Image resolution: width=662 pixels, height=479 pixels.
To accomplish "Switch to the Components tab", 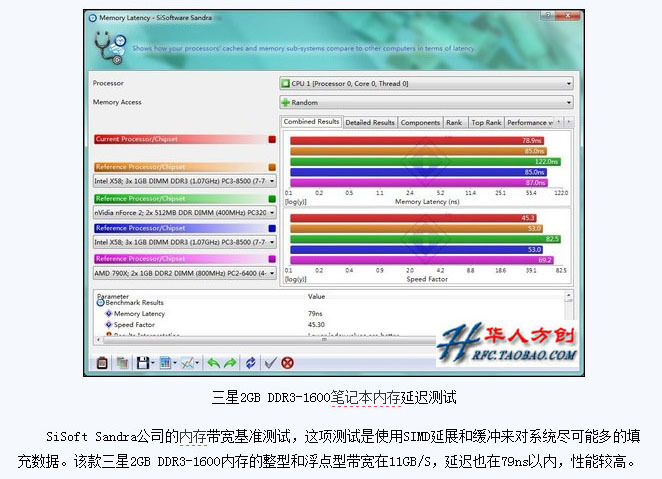I will pos(420,122).
